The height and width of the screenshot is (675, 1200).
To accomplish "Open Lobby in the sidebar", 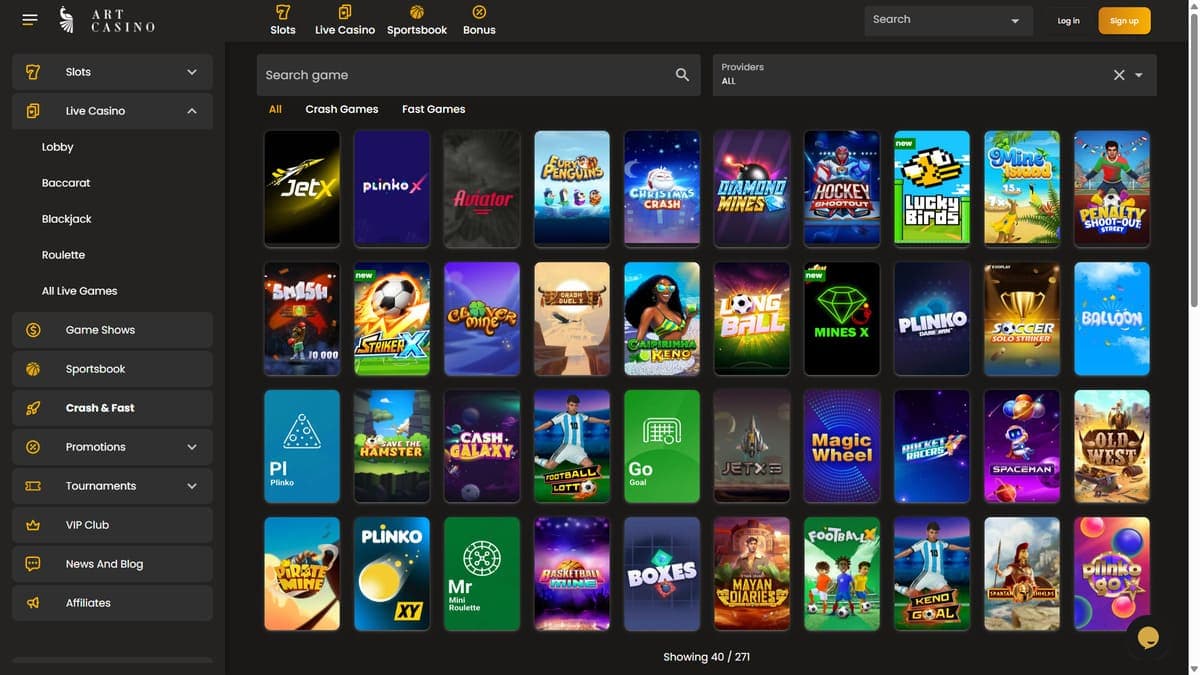I will pyautogui.click(x=58, y=147).
